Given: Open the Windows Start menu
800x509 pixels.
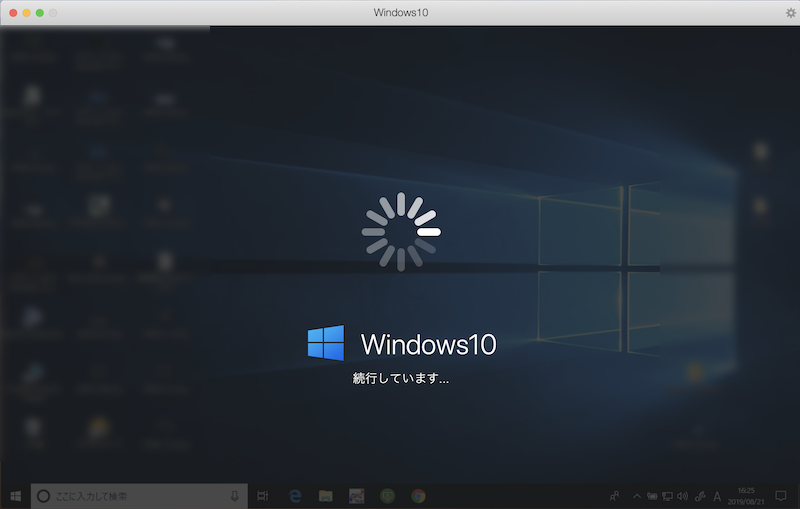Looking at the screenshot, I should pos(16,496).
